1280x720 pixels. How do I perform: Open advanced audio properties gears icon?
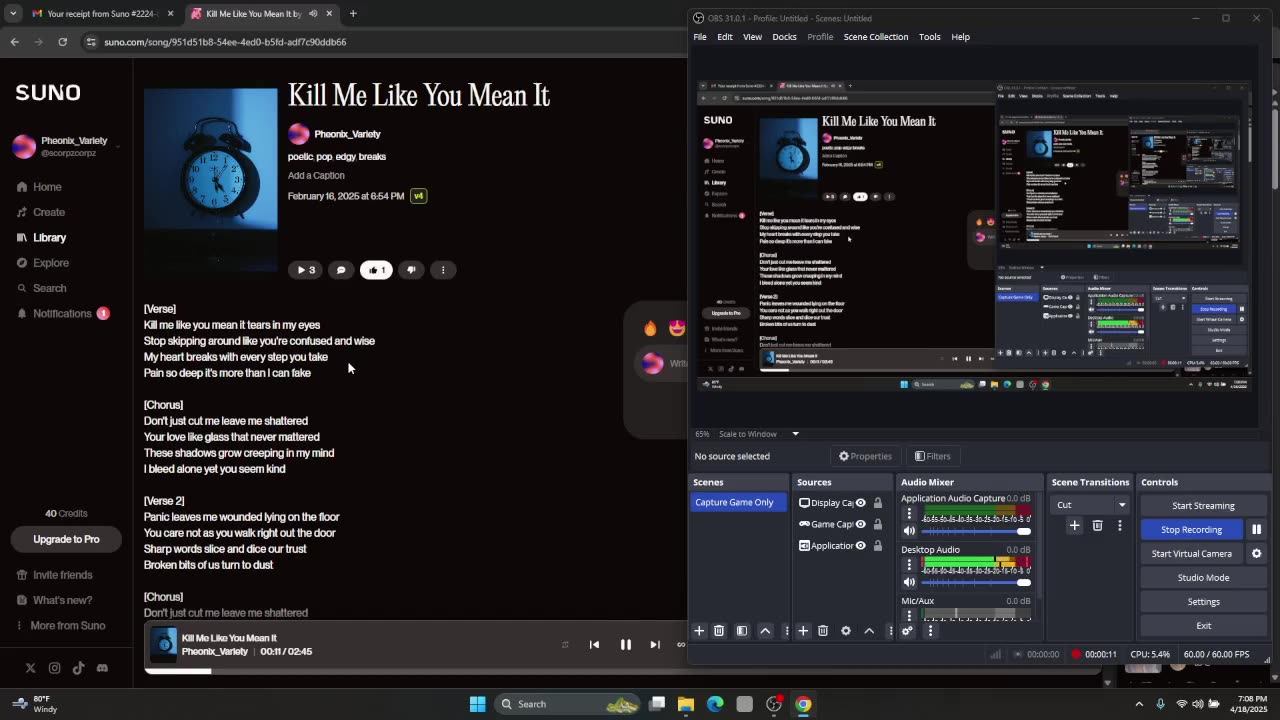tap(907, 631)
